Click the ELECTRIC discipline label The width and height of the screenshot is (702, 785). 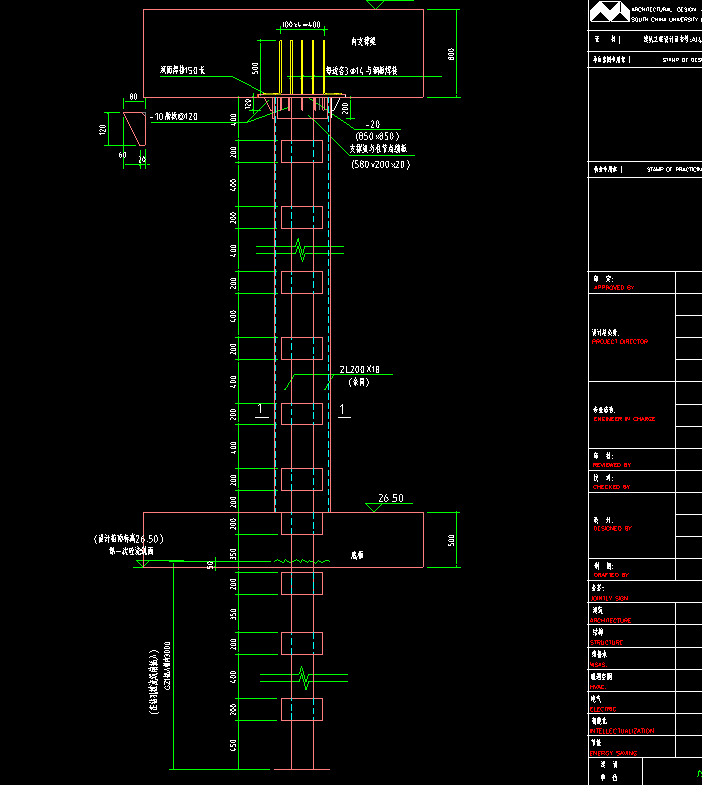click(x=603, y=709)
